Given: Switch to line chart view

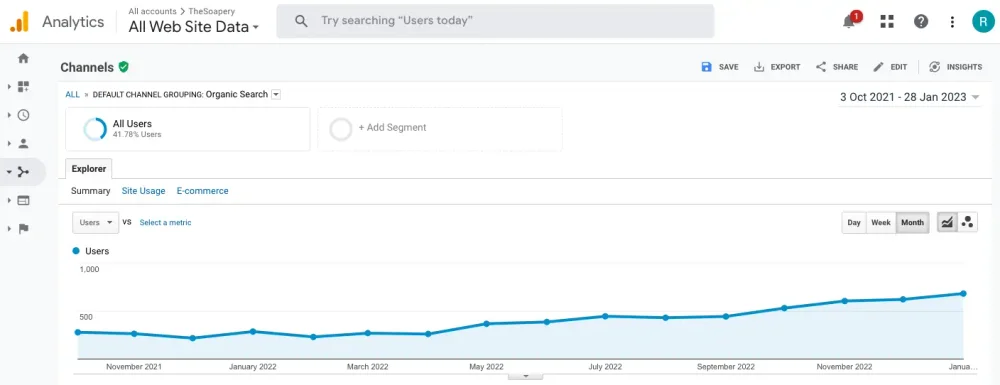Looking at the screenshot, I should [x=947, y=222].
